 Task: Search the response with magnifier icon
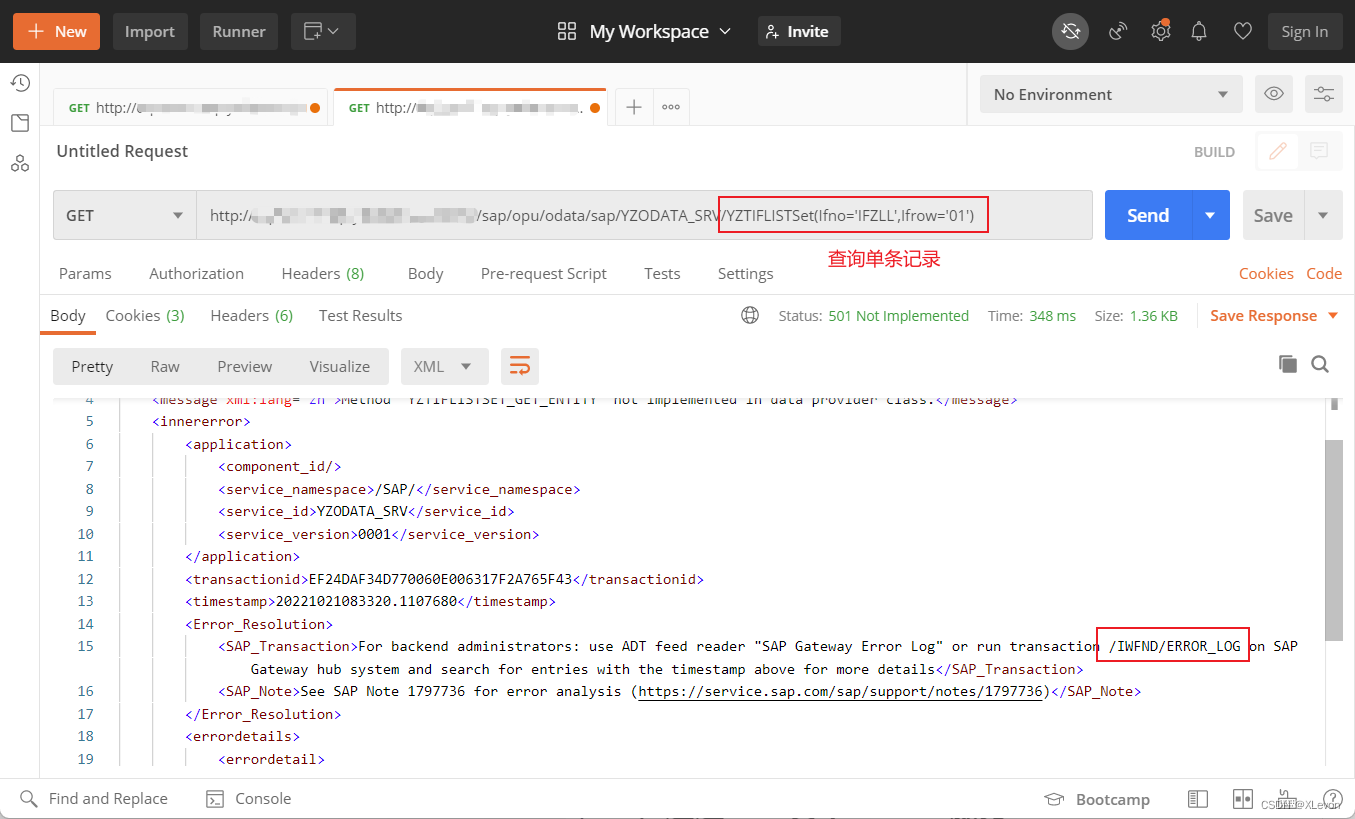pyautogui.click(x=1320, y=365)
